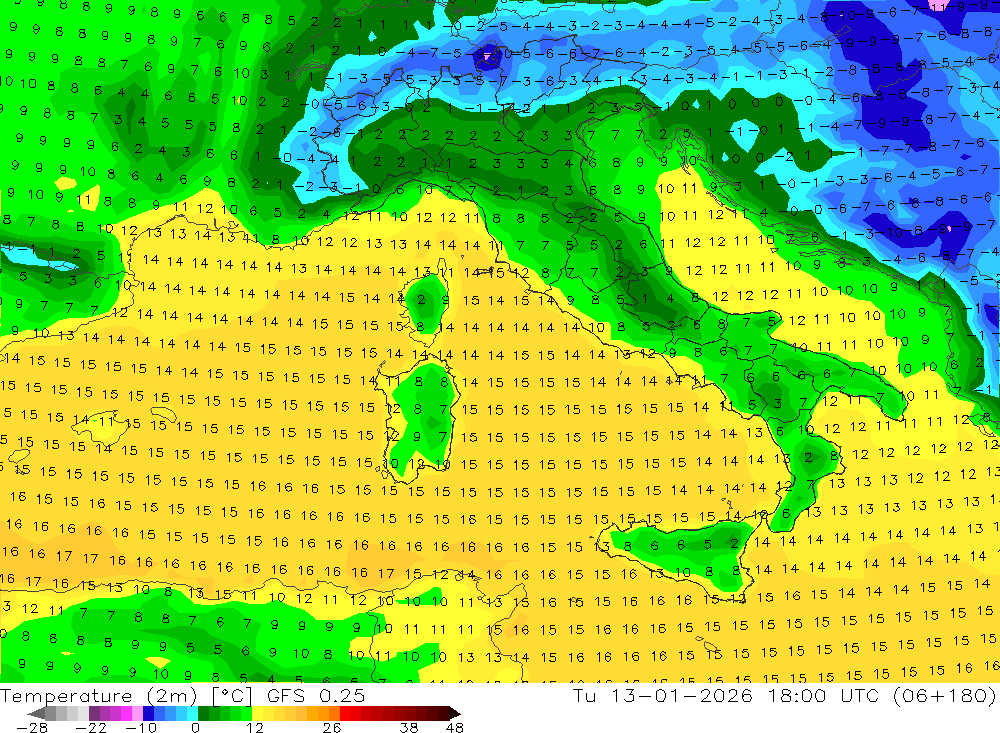Click the right dark-brown arrow of the color scale
This screenshot has width=1000, height=733.
(x=455, y=713)
